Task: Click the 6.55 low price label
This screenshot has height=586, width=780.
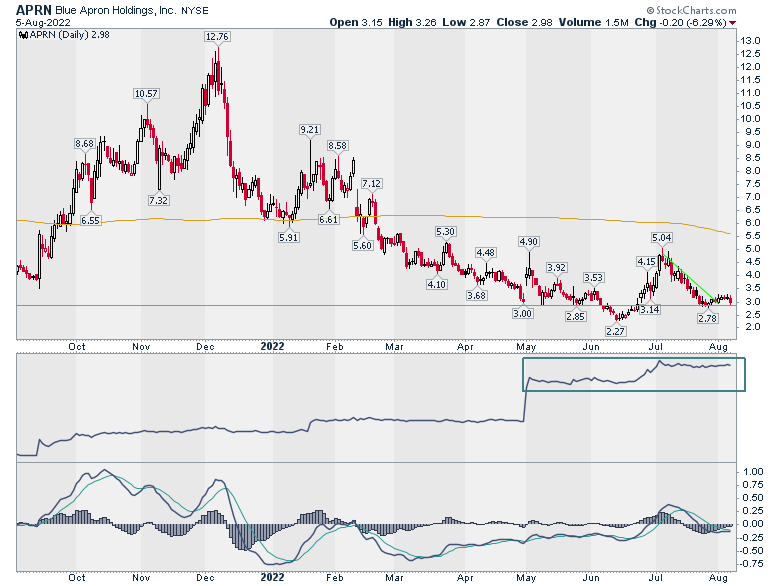Action: (90, 220)
